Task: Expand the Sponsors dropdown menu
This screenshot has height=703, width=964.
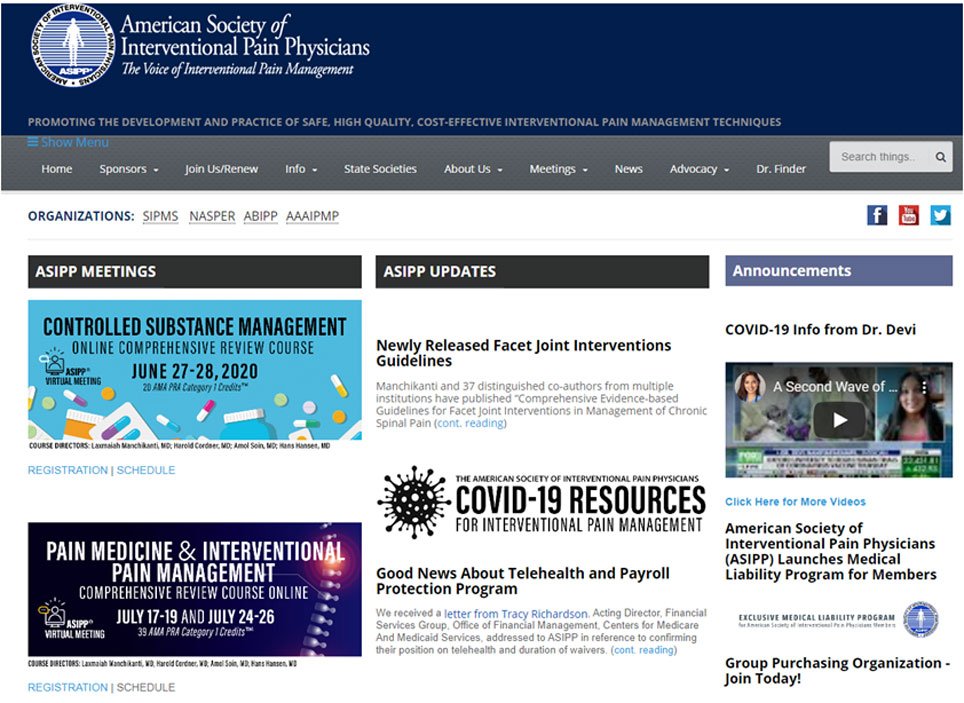Action: (128, 169)
